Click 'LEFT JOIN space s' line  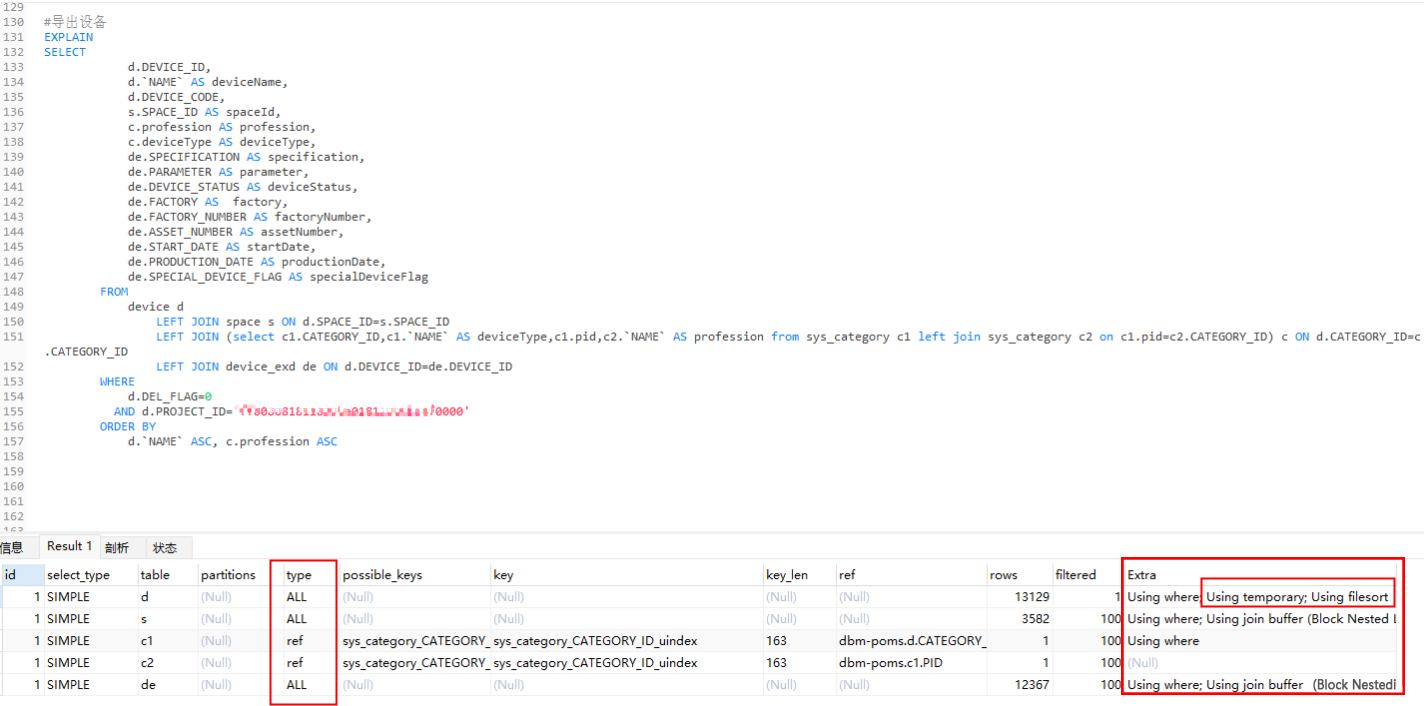(303, 322)
